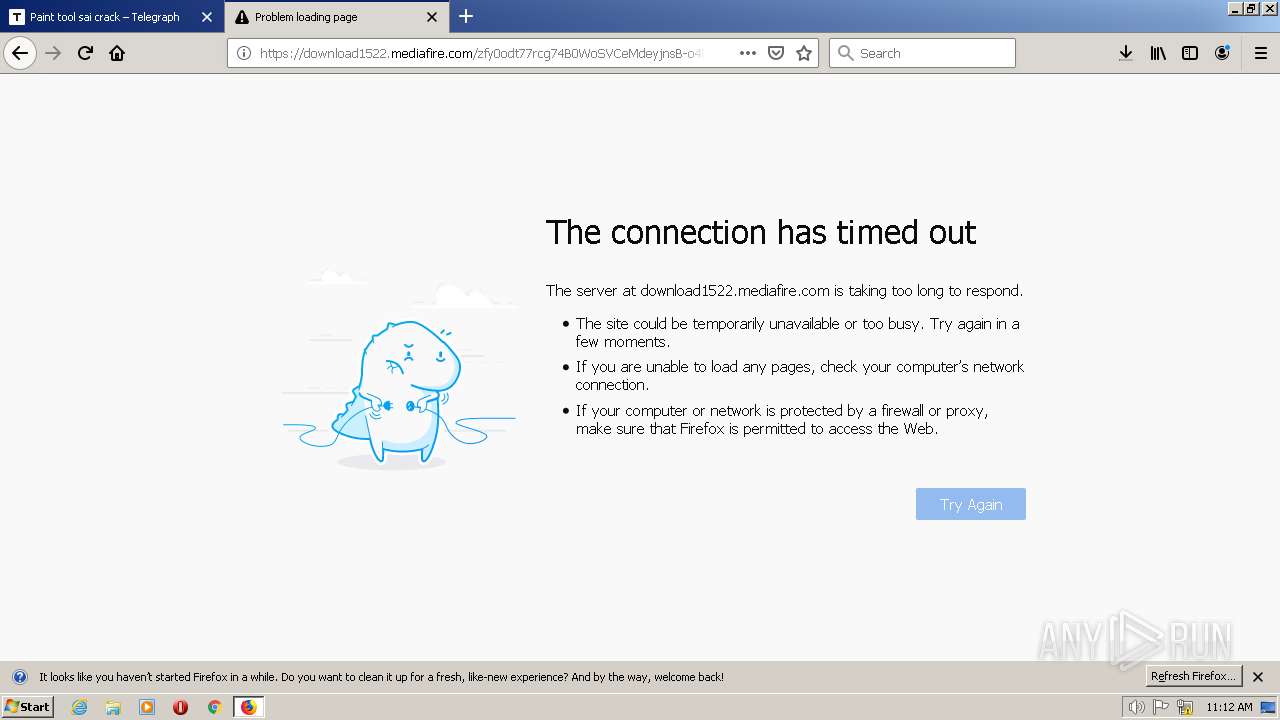Close the Problem loading page tab
The height and width of the screenshot is (720, 1280).
(x=432, y=17)
